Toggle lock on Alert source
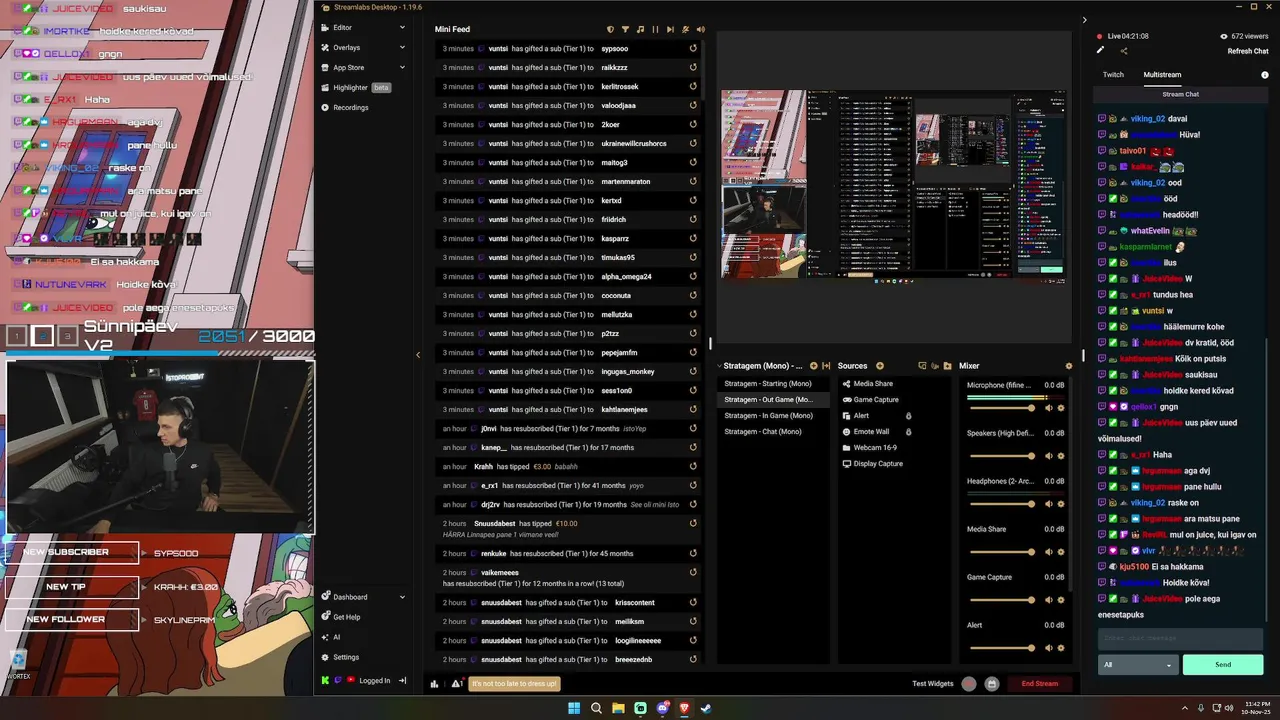Screen dimensions: 1280x720 coord(908,416)
